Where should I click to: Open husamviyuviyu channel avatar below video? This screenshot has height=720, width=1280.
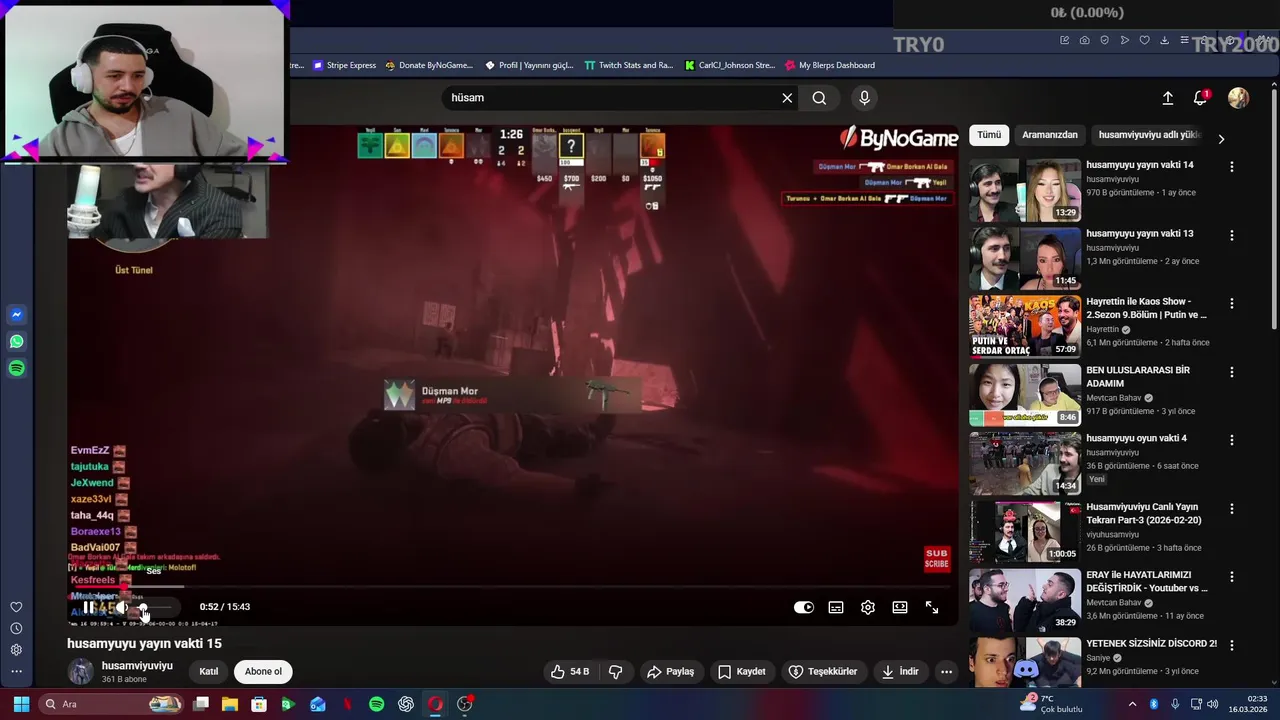pyautogui.click(x=80, y=671)
